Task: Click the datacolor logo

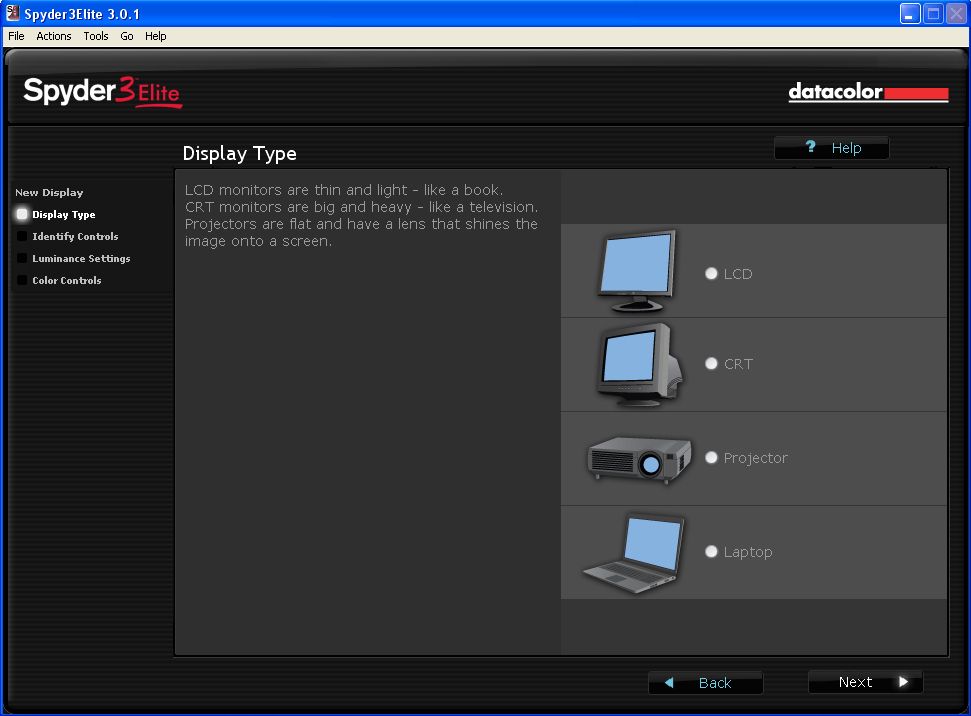Action: click(x=868, y=92)
